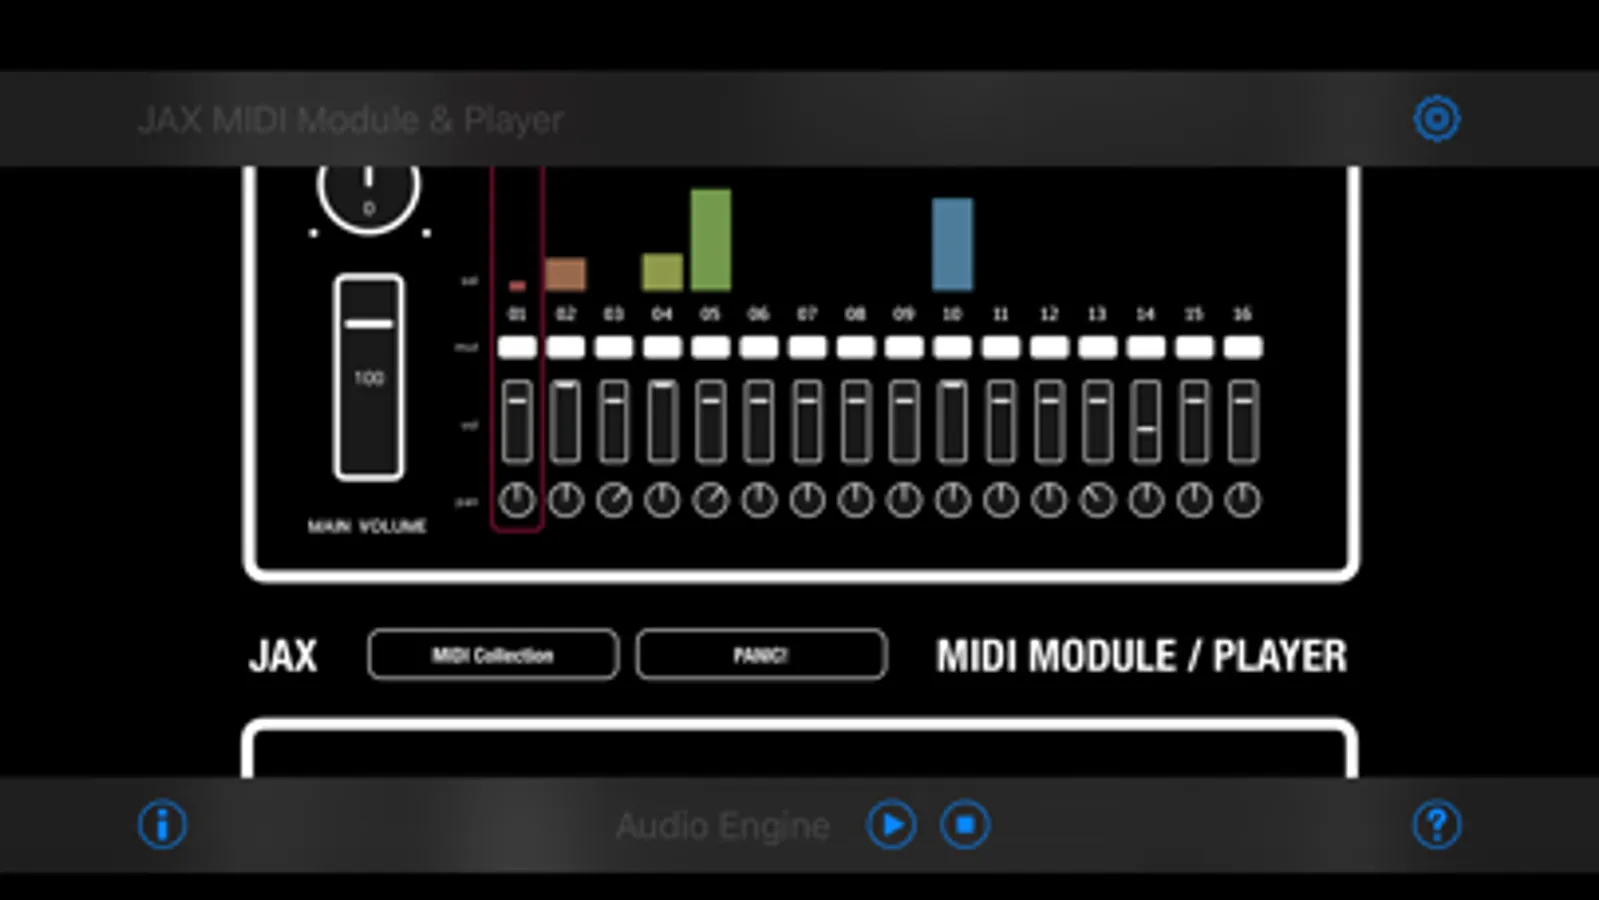
Task: Toggle mute for channel 09
Action: coord(904,347)
